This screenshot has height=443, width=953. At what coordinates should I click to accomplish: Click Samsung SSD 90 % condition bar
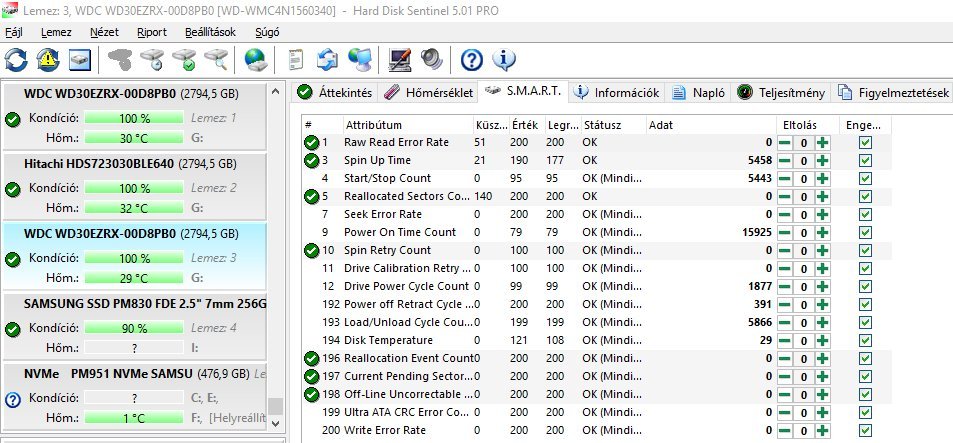134,328
